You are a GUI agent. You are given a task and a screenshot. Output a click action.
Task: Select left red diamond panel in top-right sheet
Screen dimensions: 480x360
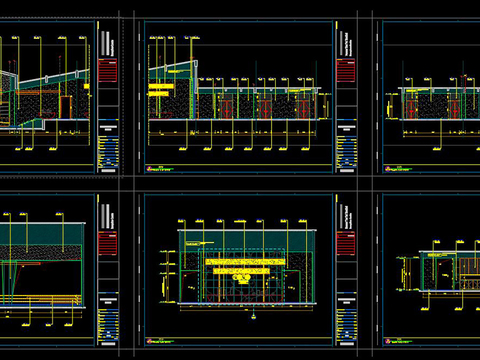click(x=411, y=109)
